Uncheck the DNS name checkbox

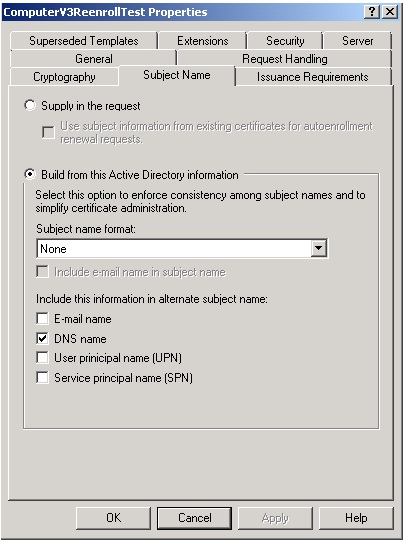(x=42, y=339)
